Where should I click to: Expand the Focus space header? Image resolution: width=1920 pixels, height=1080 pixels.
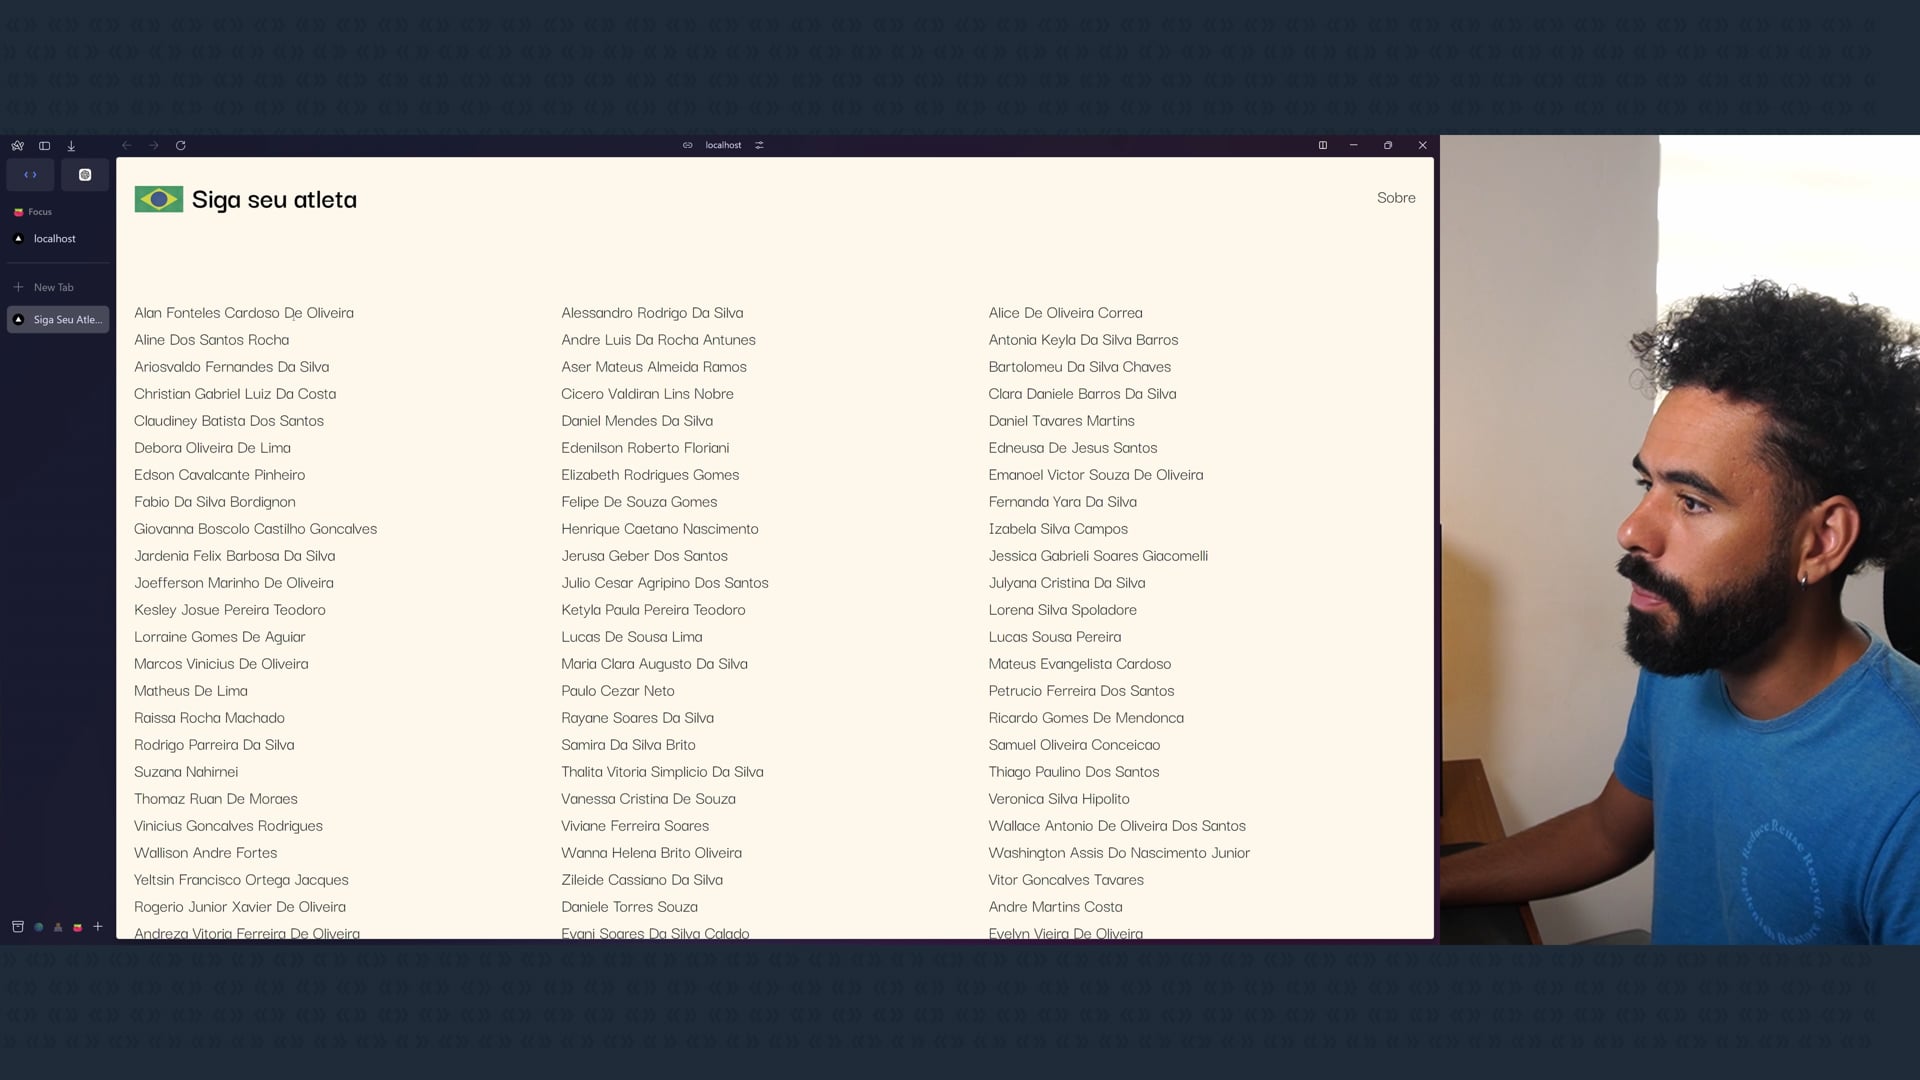point(40,212)
